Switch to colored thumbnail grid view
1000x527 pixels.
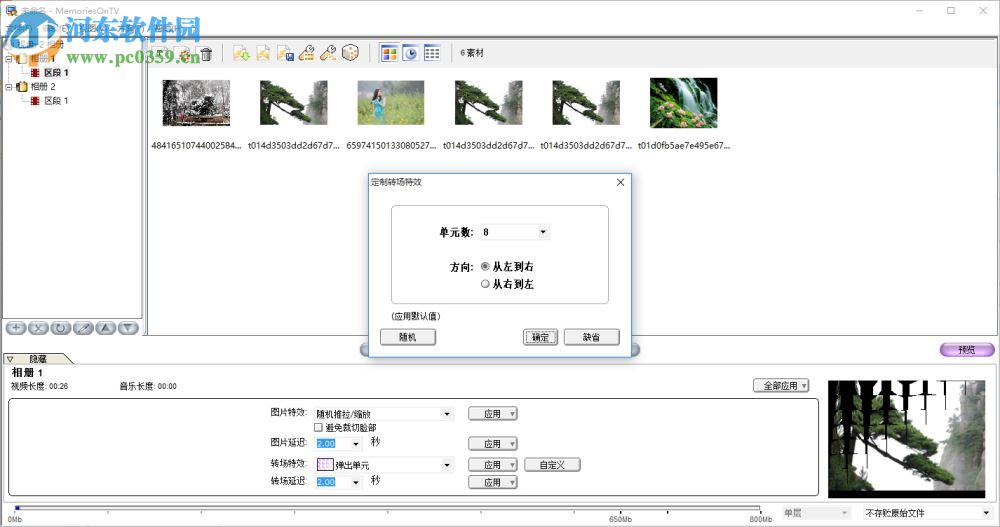tap(389, 54)
